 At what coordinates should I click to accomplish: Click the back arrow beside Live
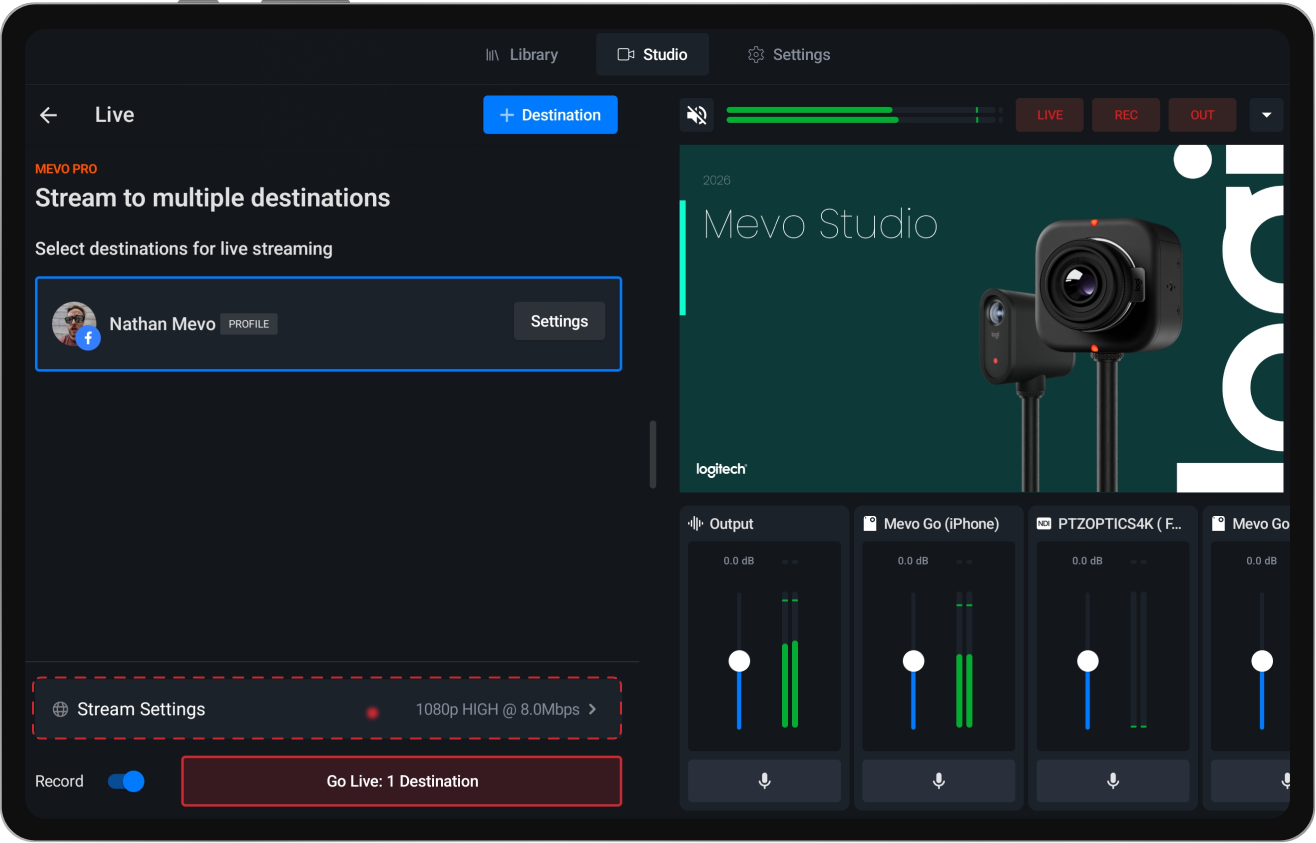(x=48, y=114)
